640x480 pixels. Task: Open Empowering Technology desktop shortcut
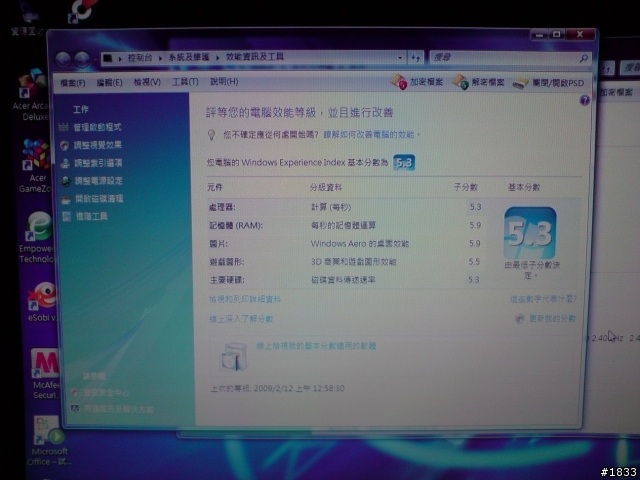36,238
